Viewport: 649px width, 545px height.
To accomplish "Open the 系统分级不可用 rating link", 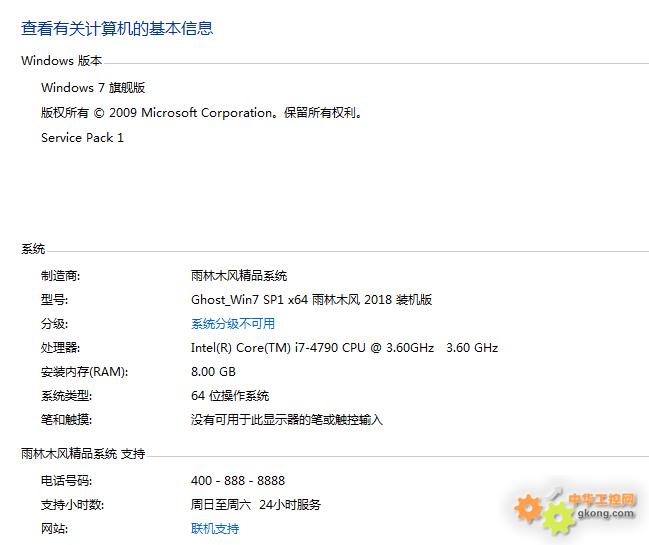I will click(x=233, y=324).
